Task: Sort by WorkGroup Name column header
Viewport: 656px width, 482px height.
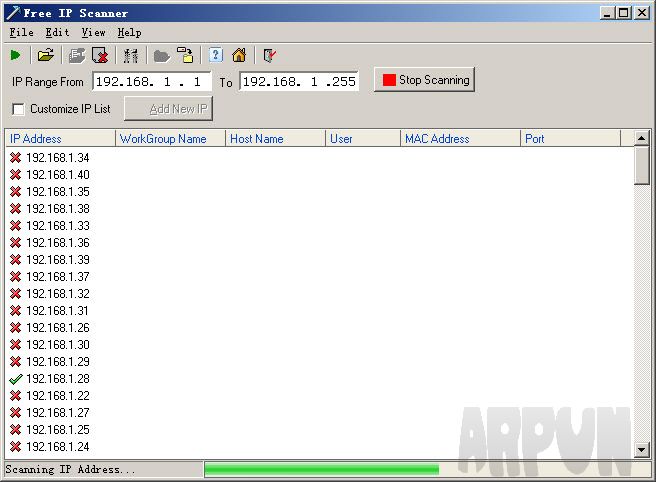Action: pos(170,139)
